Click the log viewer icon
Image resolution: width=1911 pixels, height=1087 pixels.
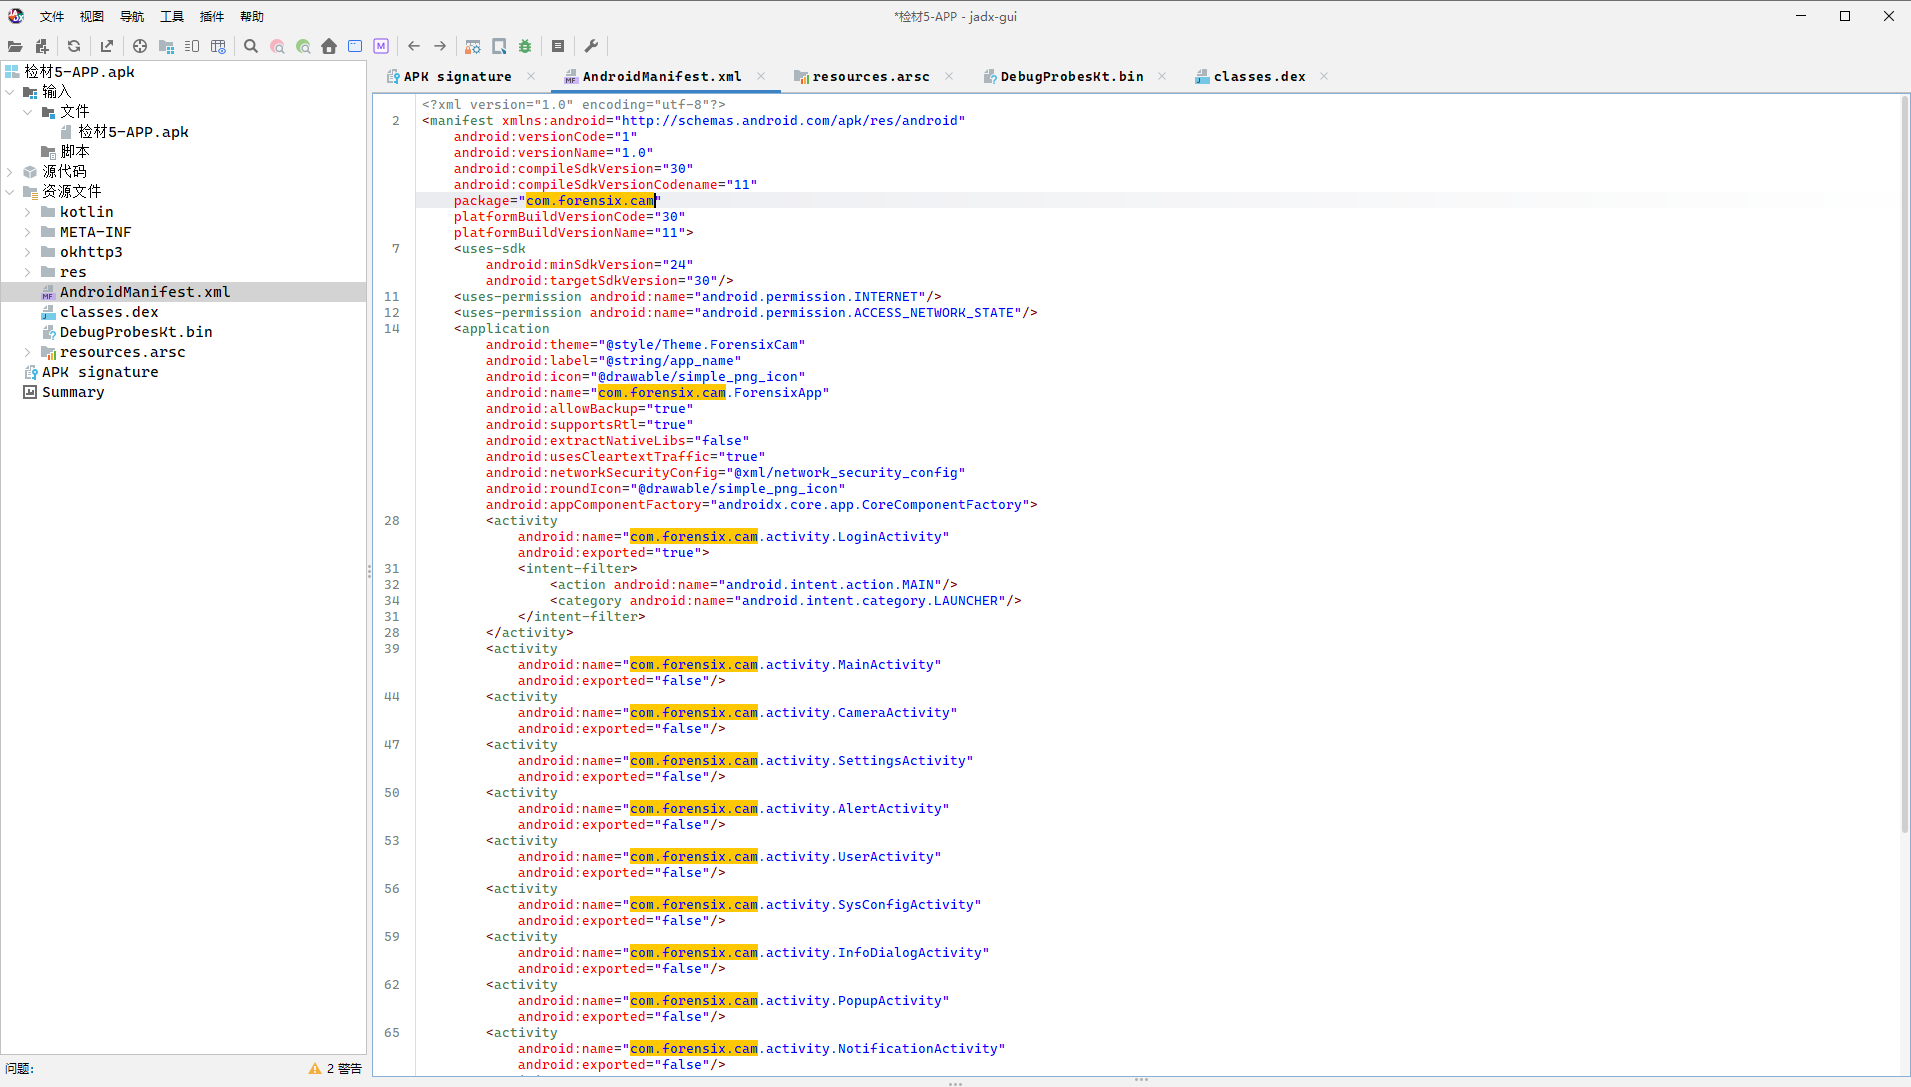click(x=558, y=46)
